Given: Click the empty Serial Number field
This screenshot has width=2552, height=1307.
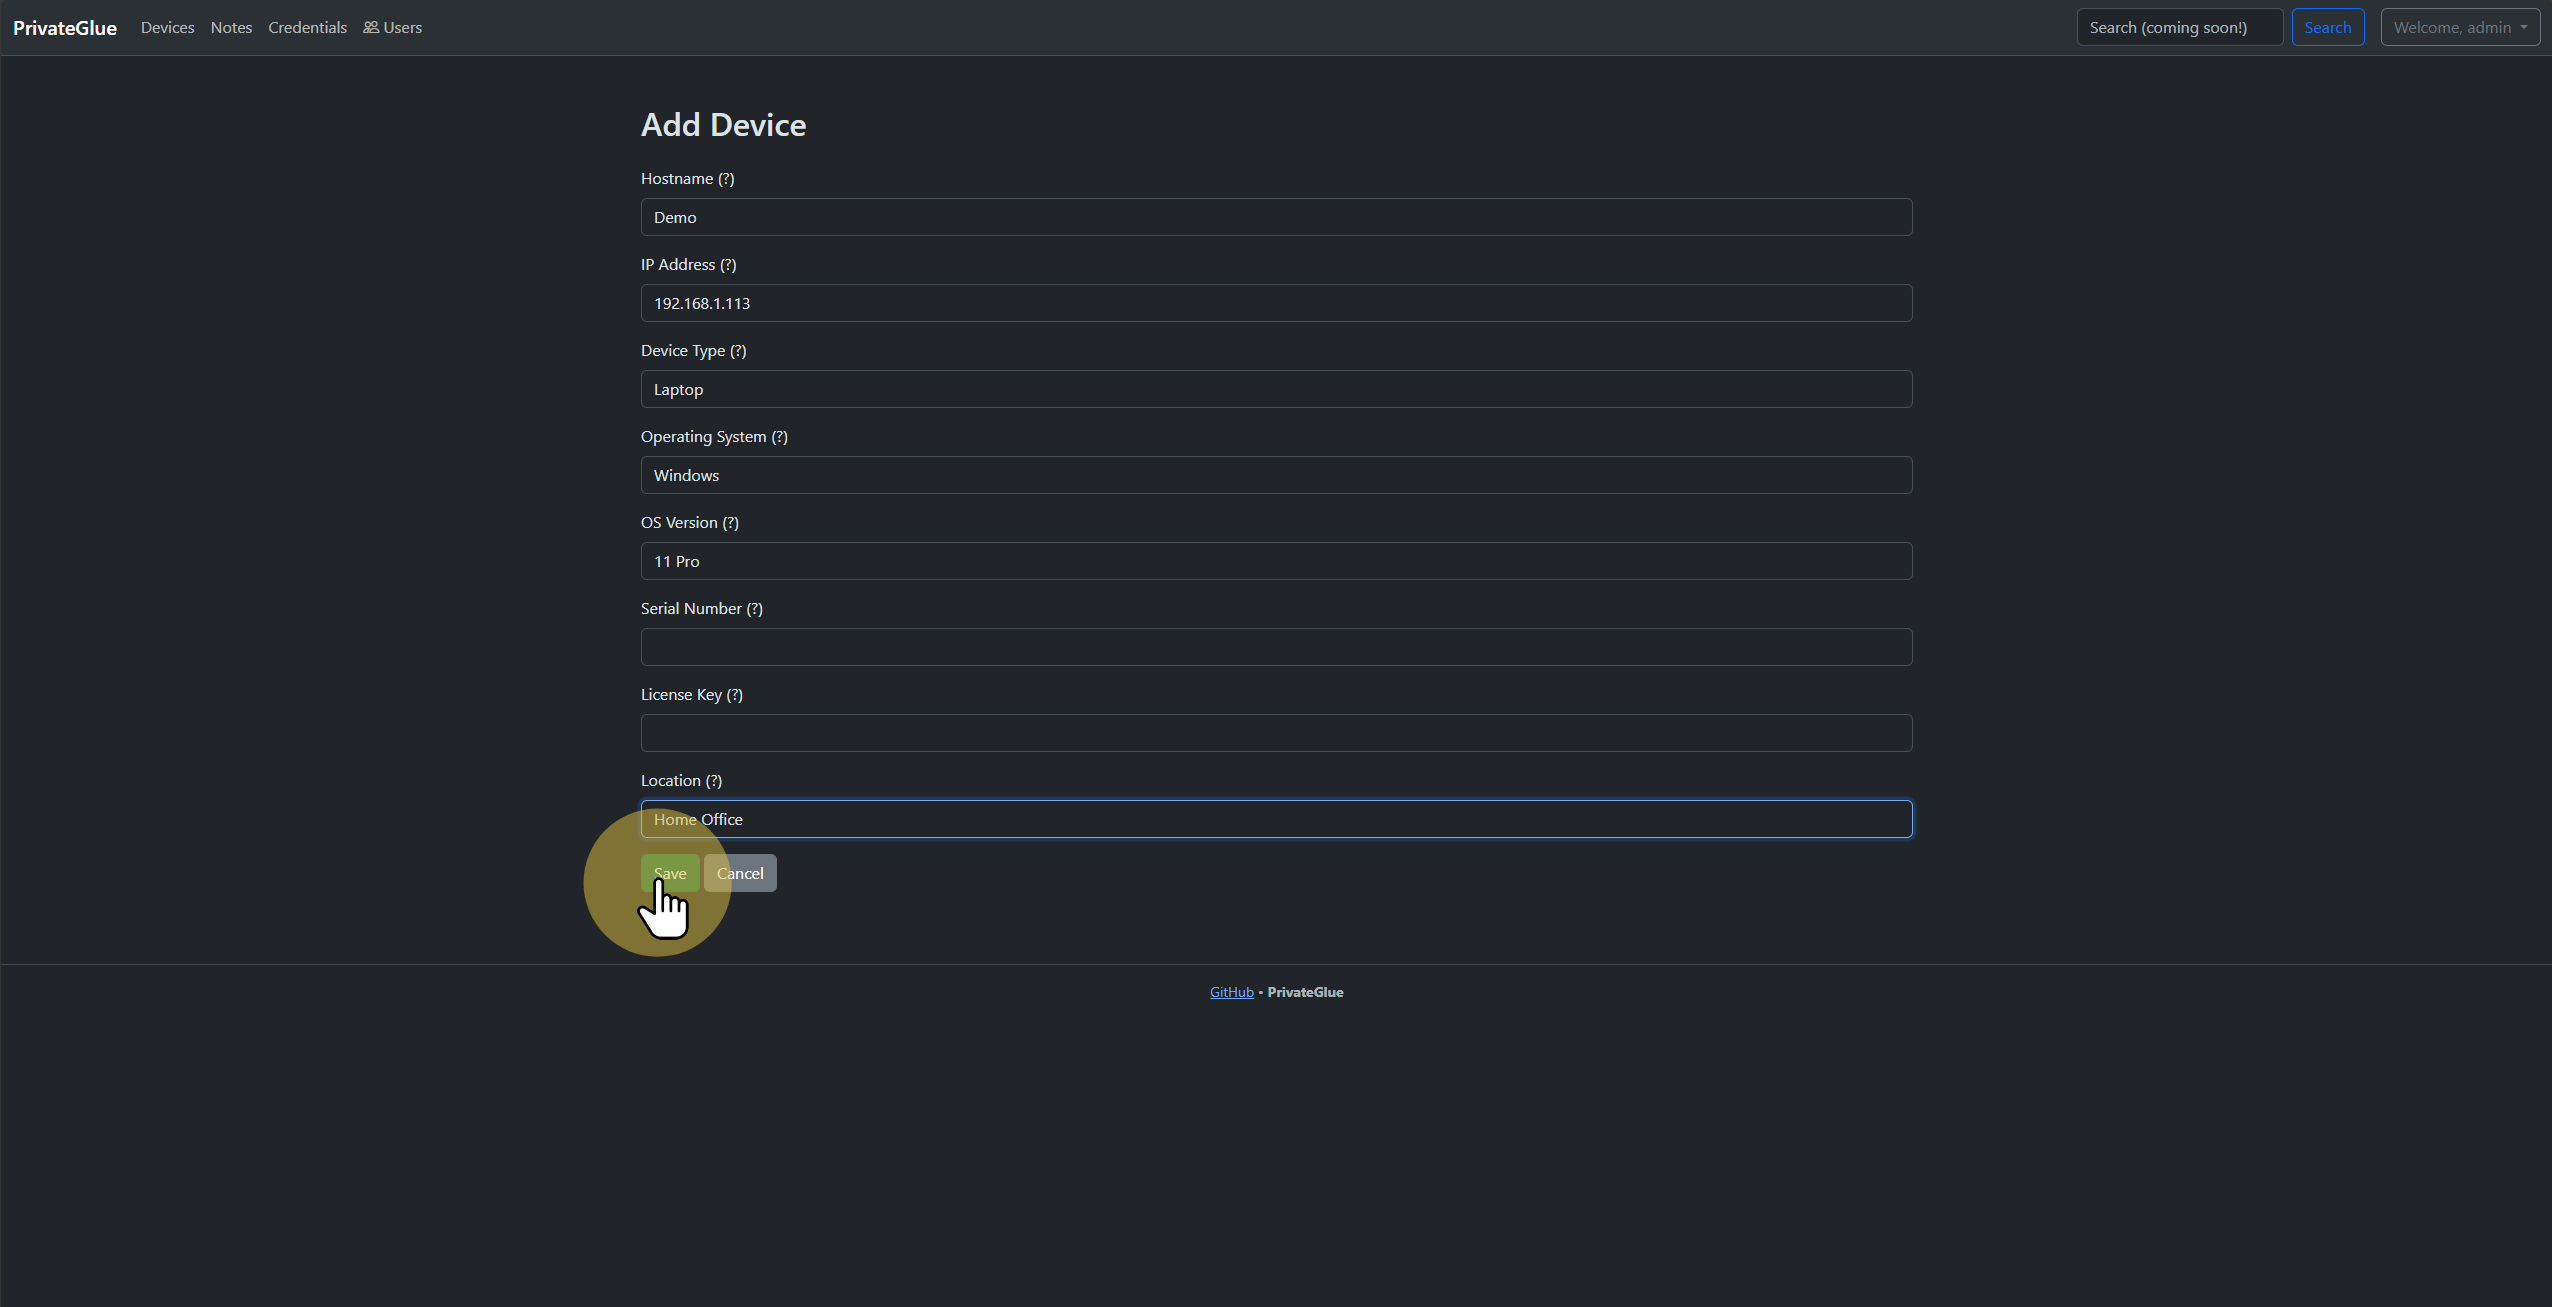Looking at the screenshot, I should click(1276, 647).
